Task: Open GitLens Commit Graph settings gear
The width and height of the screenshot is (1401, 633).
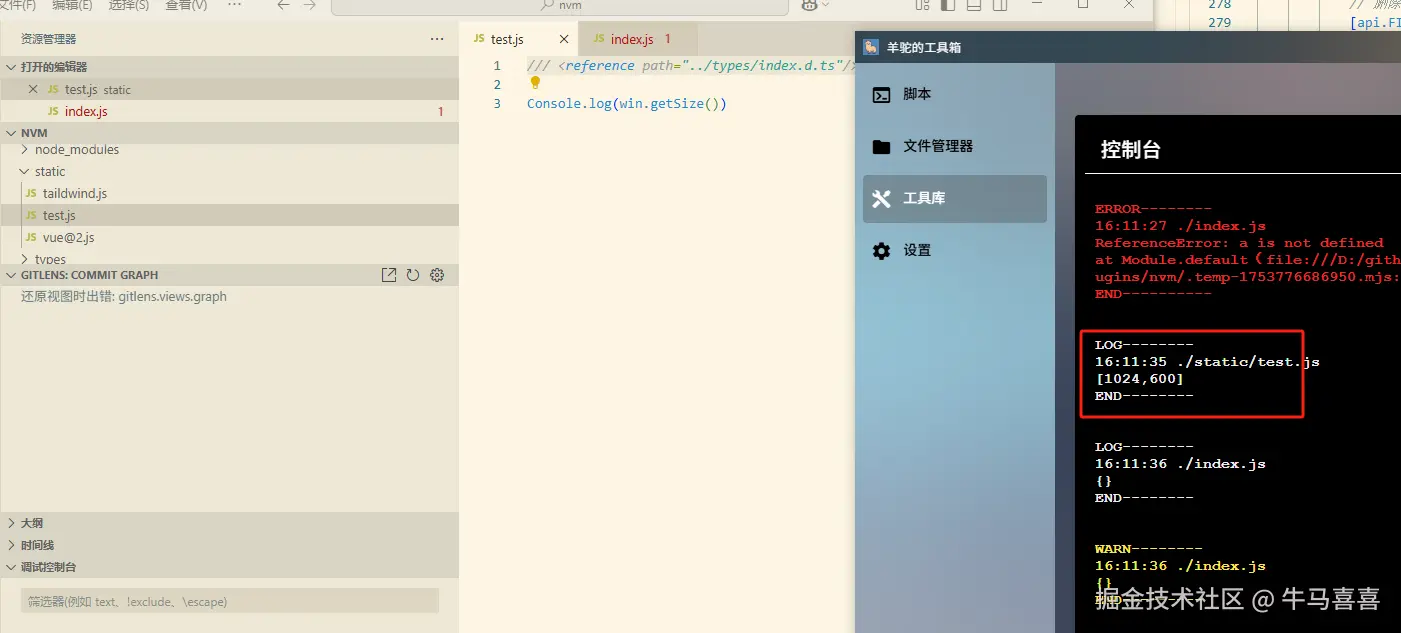Action: click(x=436, y=274)
